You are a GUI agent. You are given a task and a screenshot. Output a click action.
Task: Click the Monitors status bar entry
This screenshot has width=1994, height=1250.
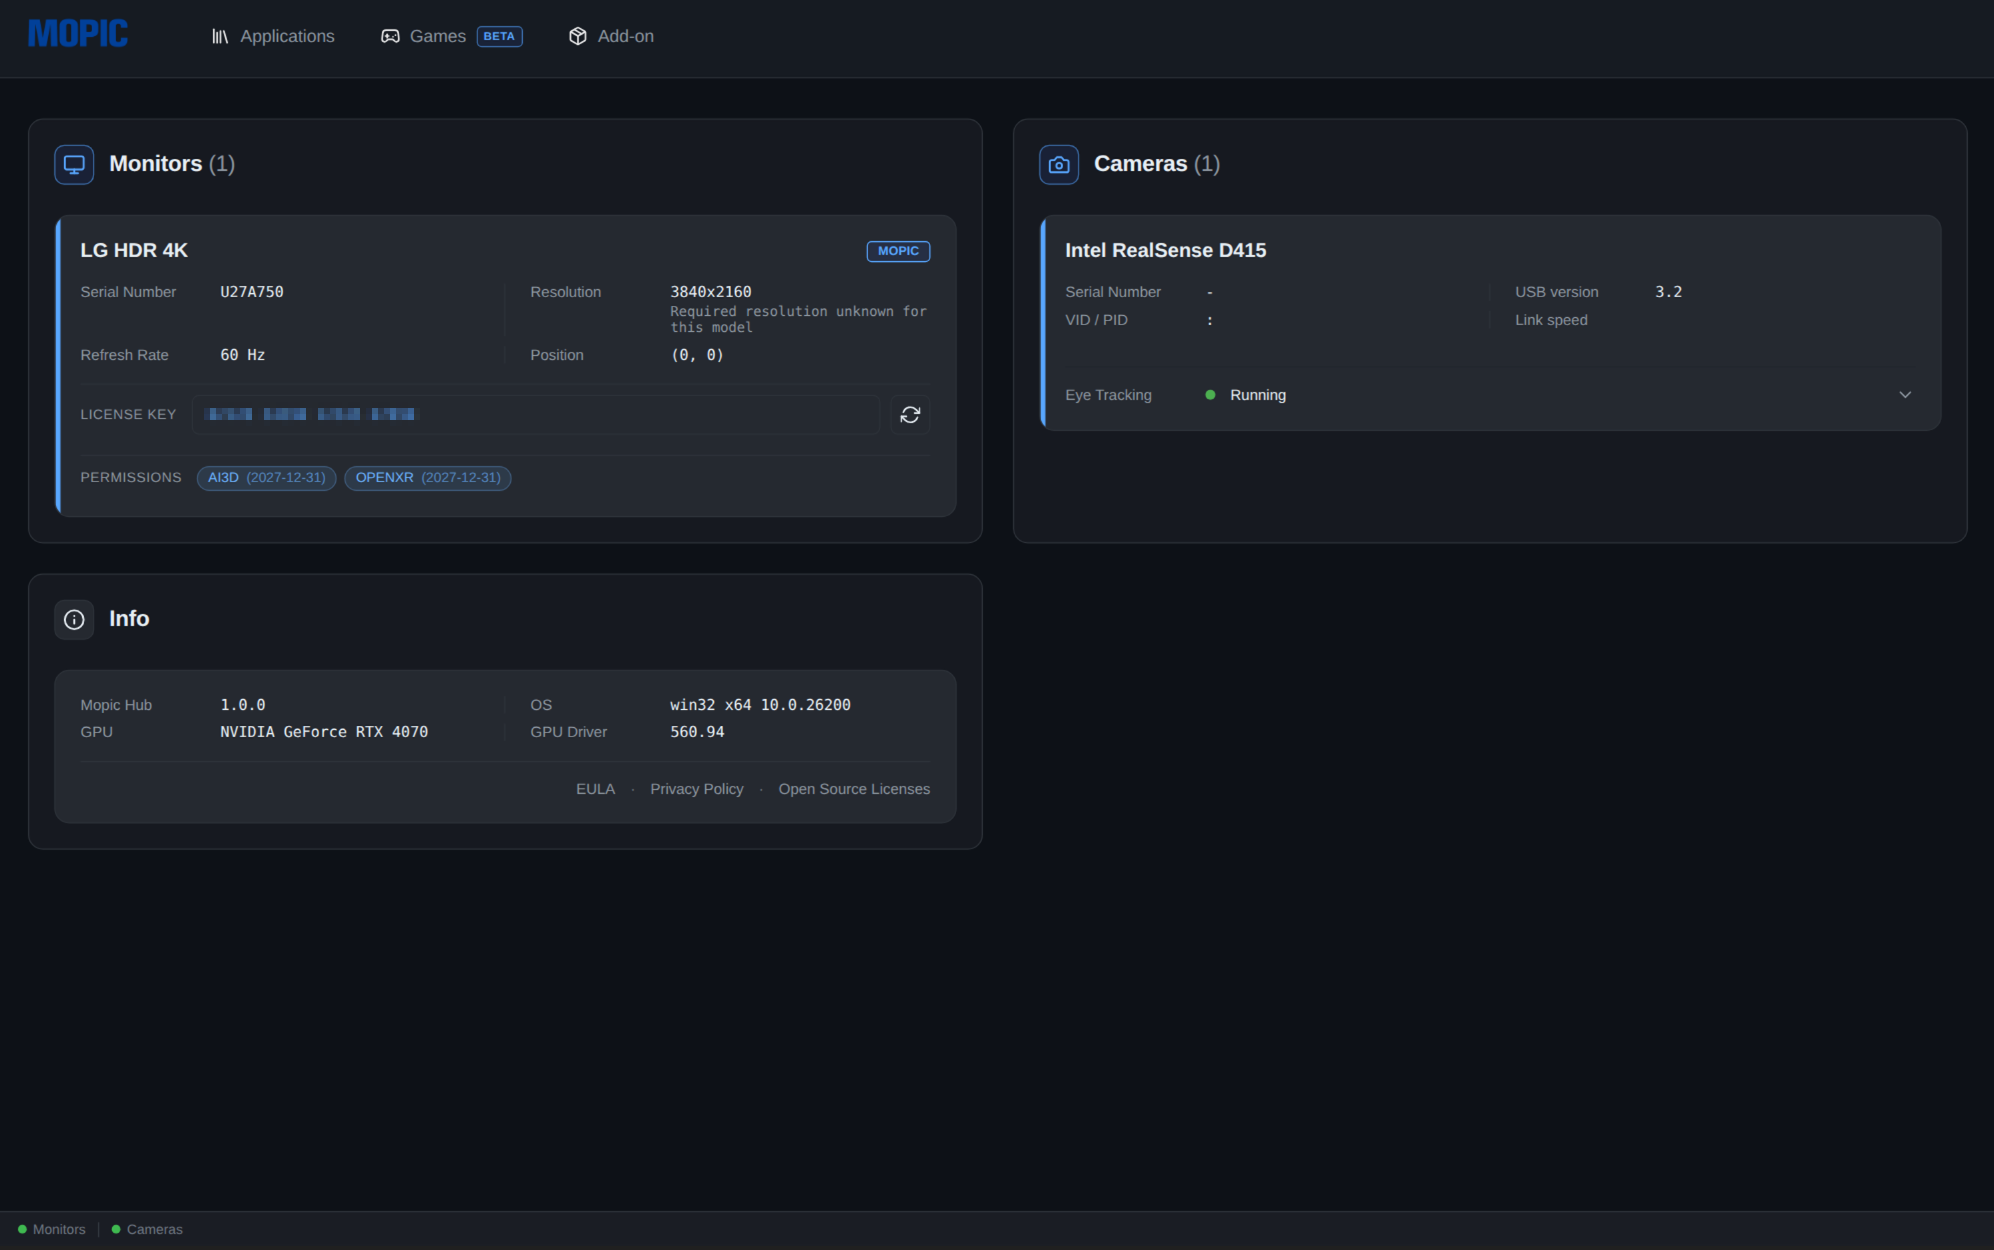pos(52,1229)
